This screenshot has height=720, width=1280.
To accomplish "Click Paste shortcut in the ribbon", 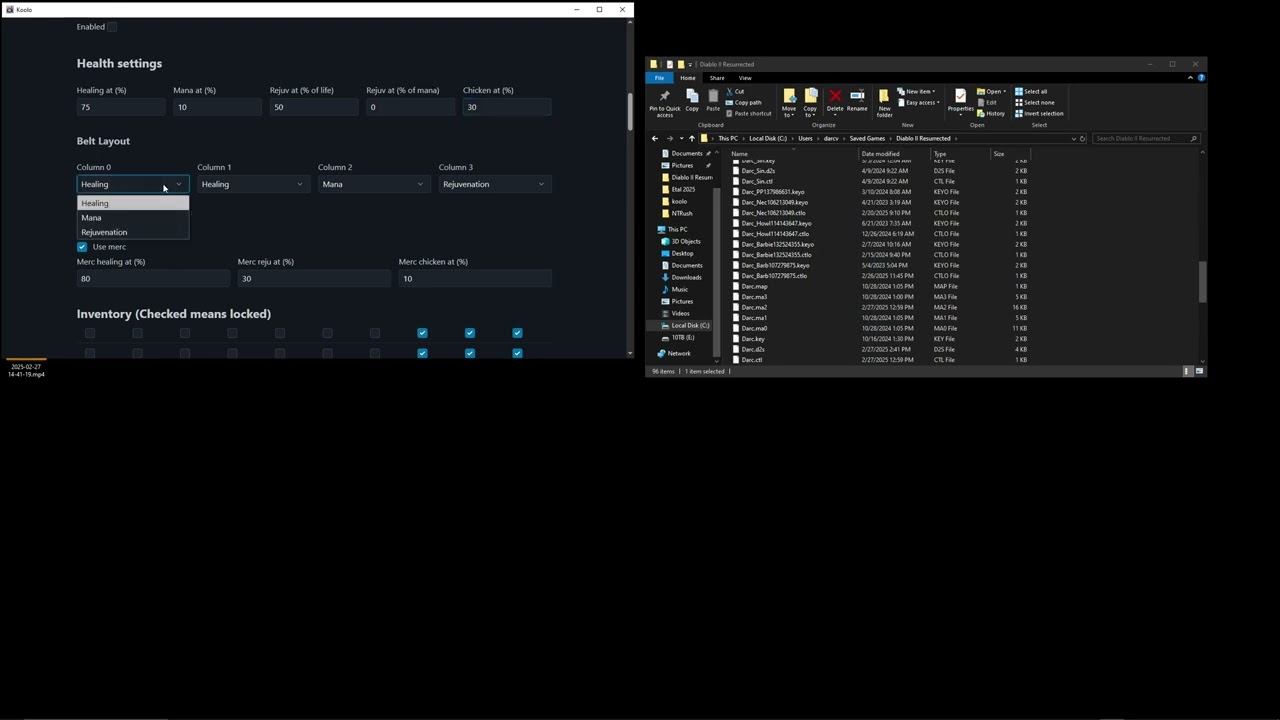I will pyautogui.click(x=748, y=113).
